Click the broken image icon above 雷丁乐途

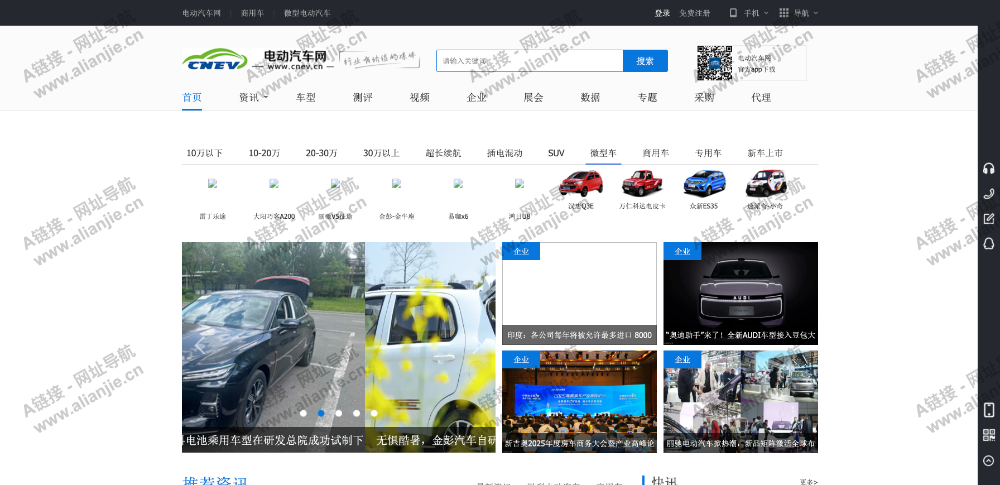pyautogui.click(x=212, y=183)
